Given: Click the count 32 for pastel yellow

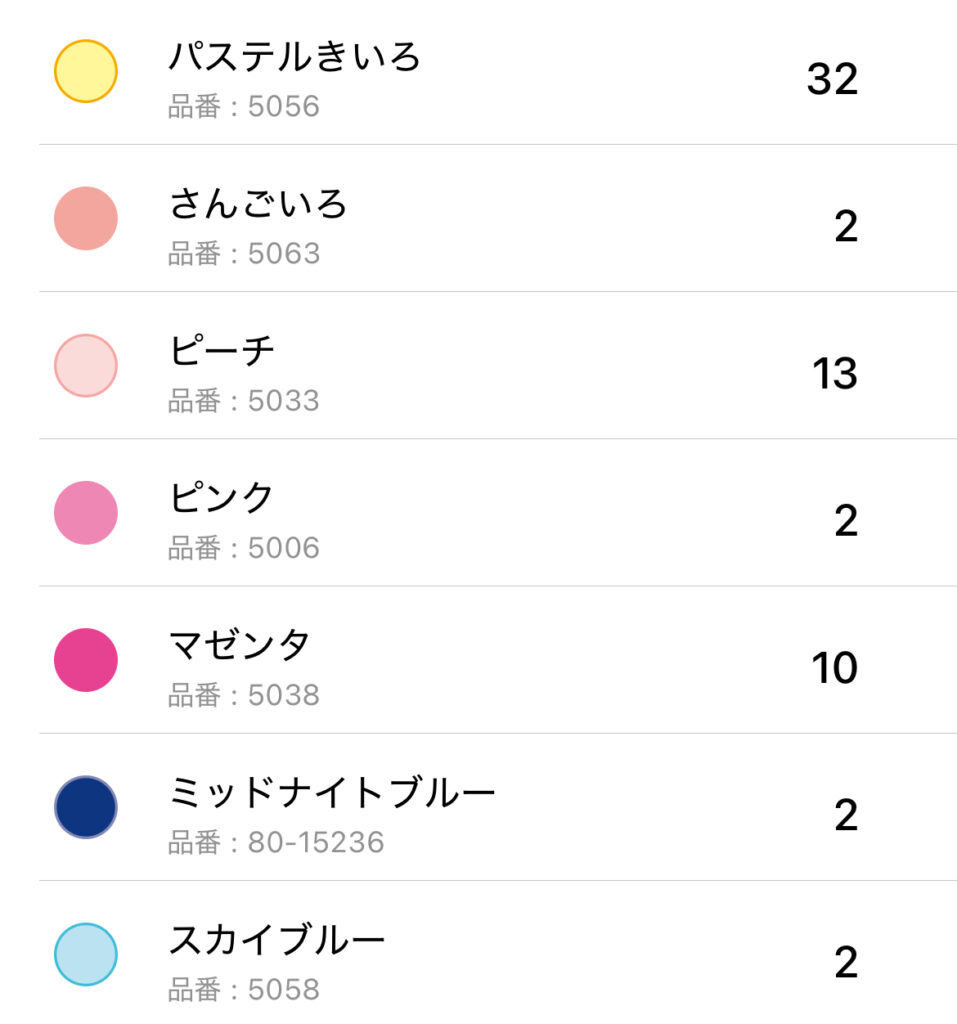Looking at the screenshot, I should tap(832, 78).
